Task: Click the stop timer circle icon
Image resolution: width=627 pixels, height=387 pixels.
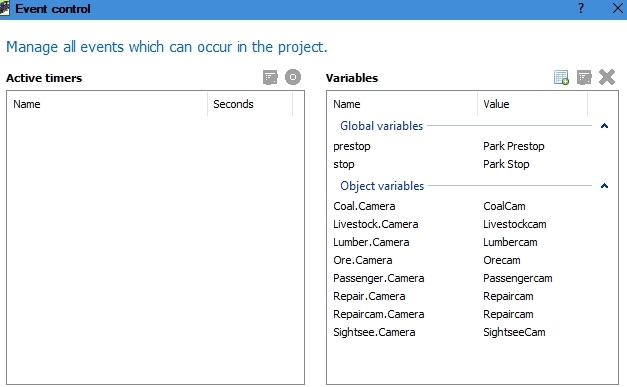Action: tap(293, 77)
